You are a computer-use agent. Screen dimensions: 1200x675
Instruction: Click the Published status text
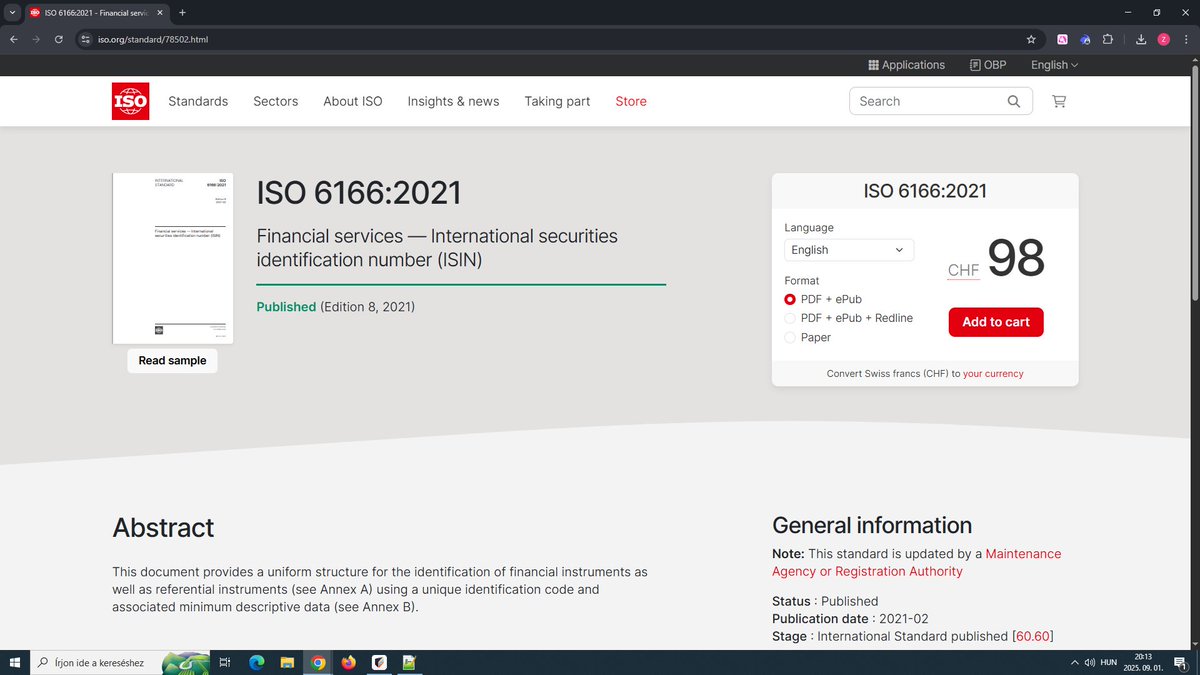[286, 307]
